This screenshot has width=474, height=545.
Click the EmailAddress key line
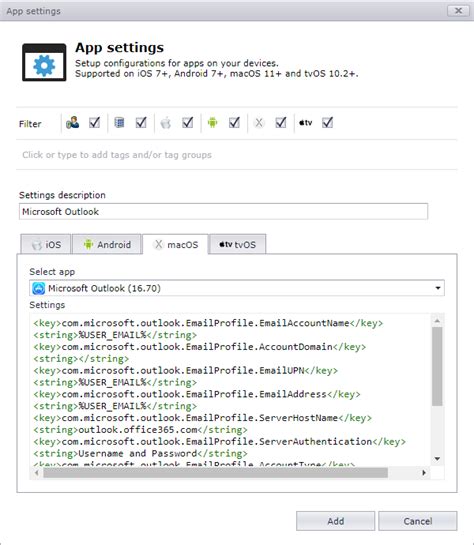(197, 394)
